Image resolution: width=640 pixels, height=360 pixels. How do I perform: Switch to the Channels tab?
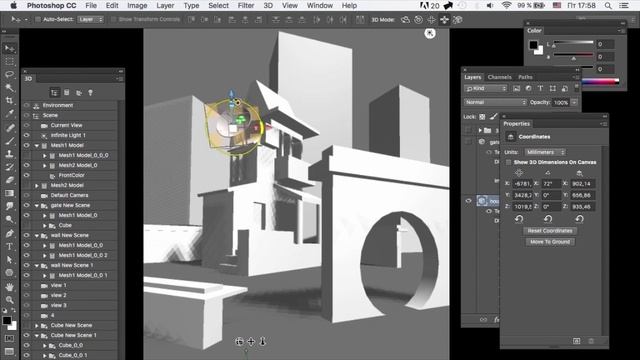[499, 77]
